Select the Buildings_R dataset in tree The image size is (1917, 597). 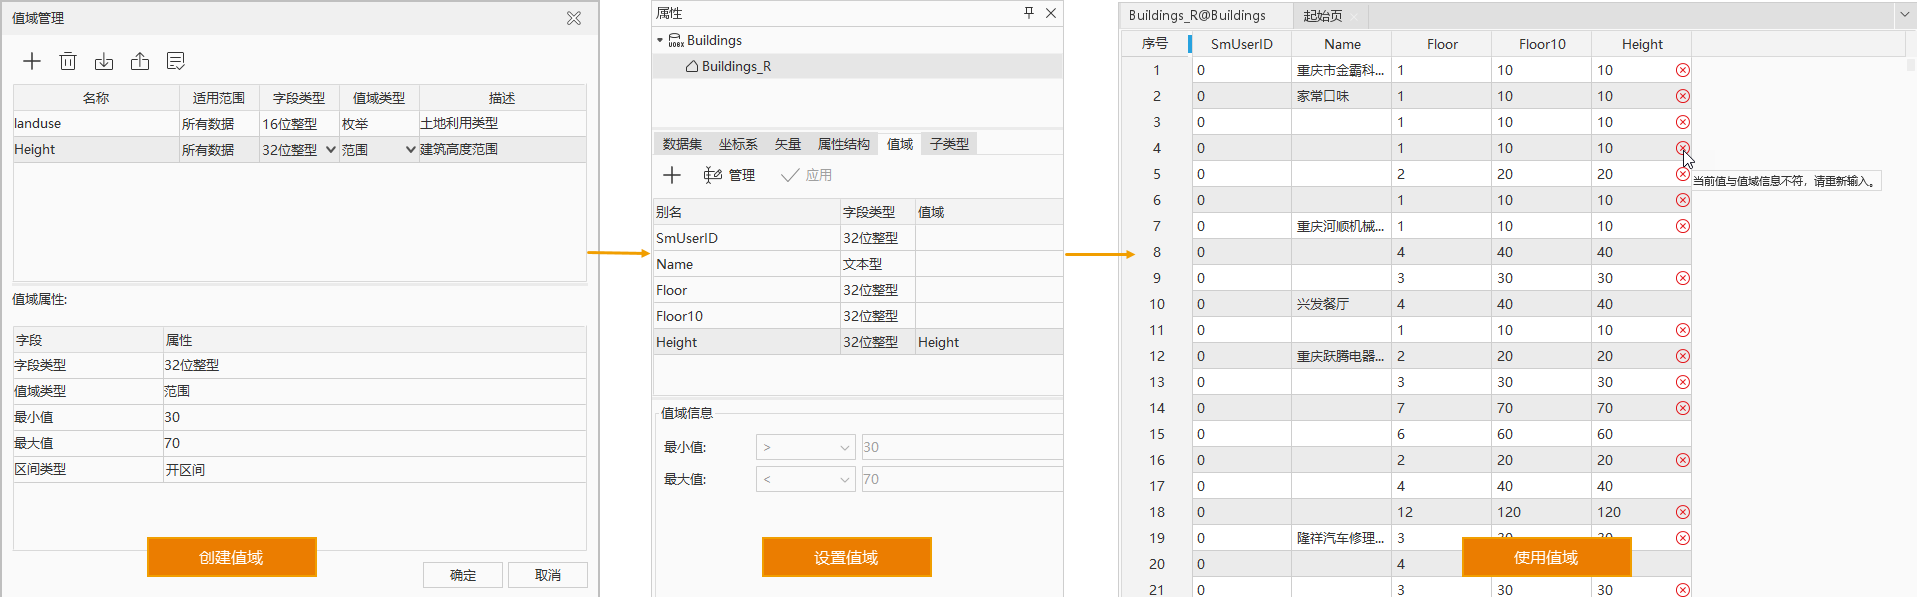click(736, 66)
